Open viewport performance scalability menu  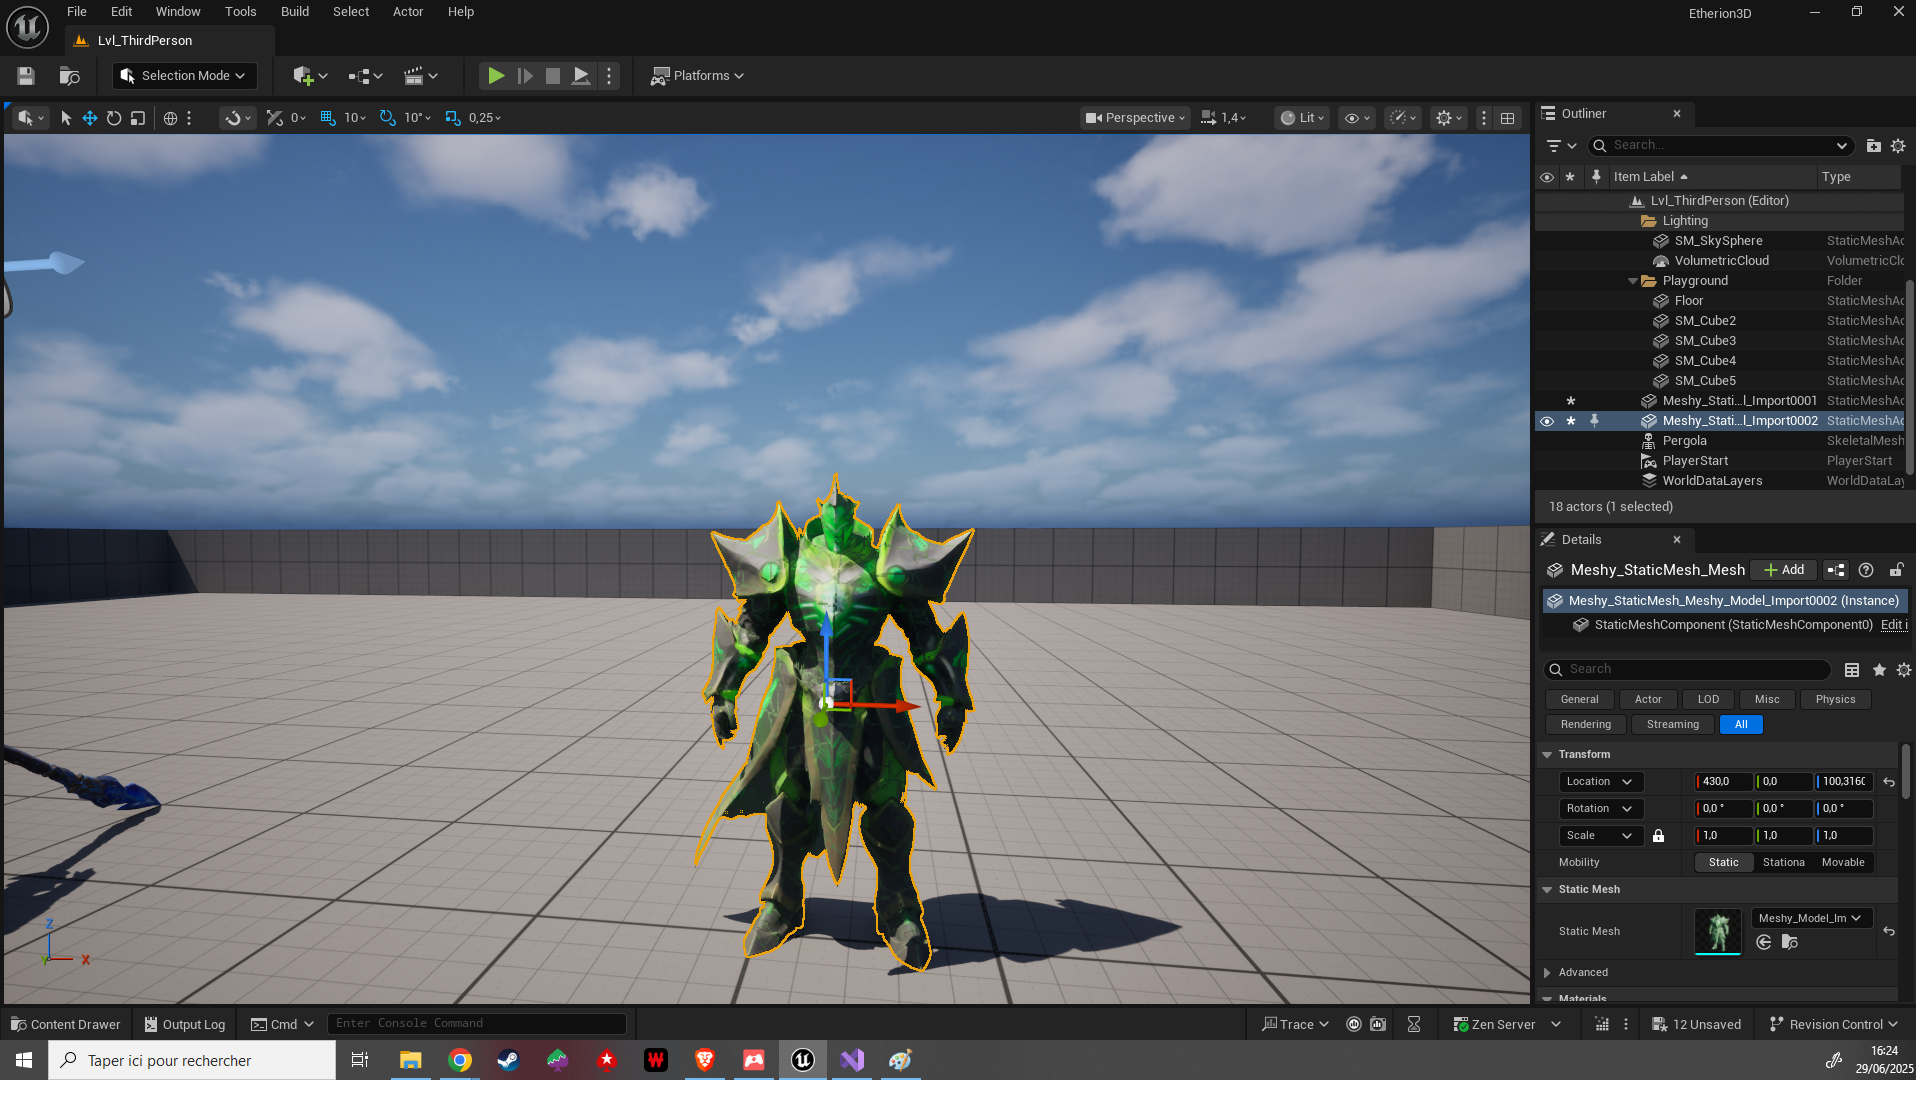click(1403, 118)
